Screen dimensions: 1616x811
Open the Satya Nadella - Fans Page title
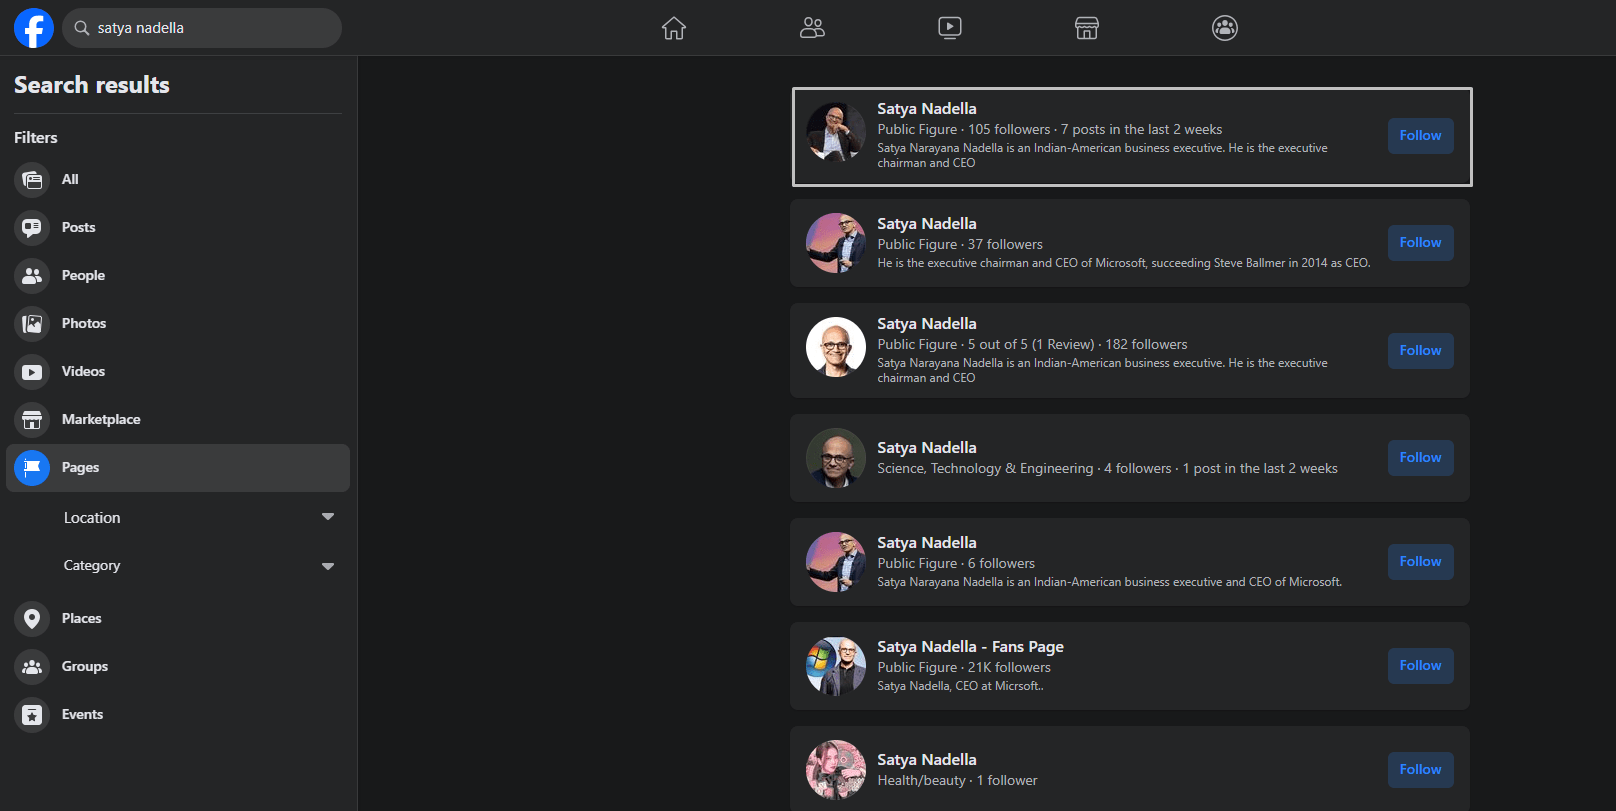[970, 647]
